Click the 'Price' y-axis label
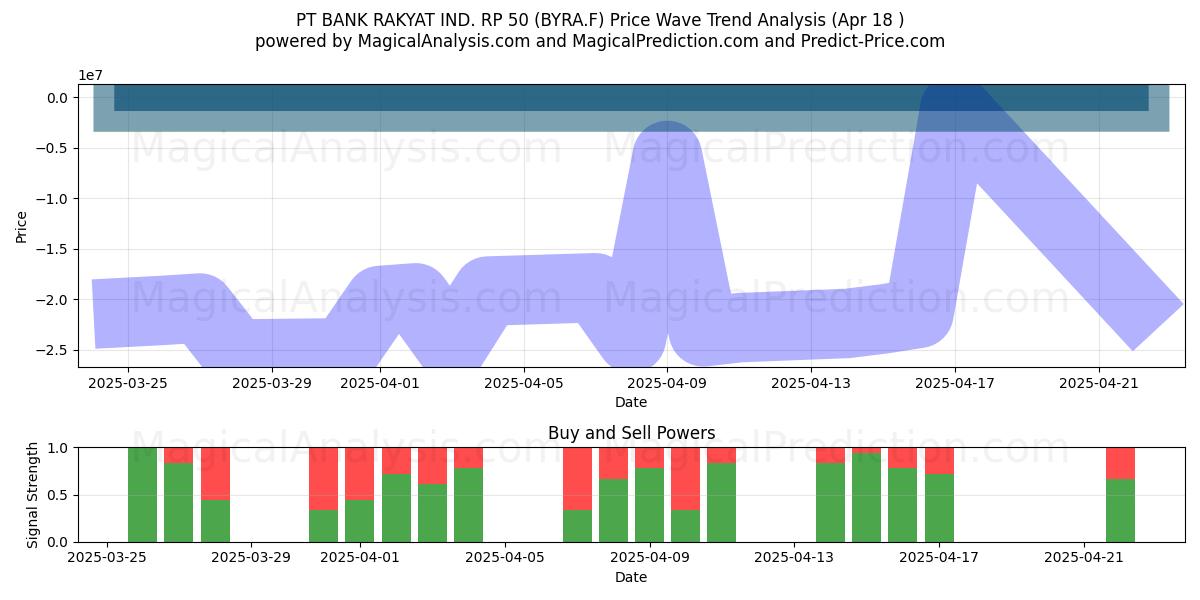The image size is (1200, 600). pos(22,226)
